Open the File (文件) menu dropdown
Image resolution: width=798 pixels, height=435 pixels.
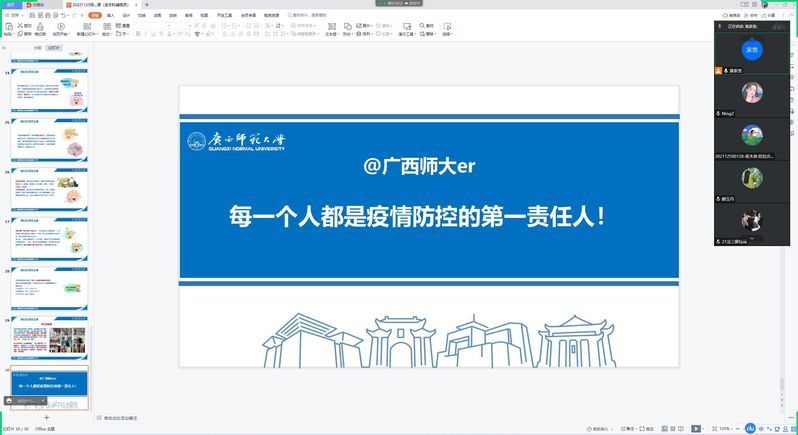(x=14, y=16)
